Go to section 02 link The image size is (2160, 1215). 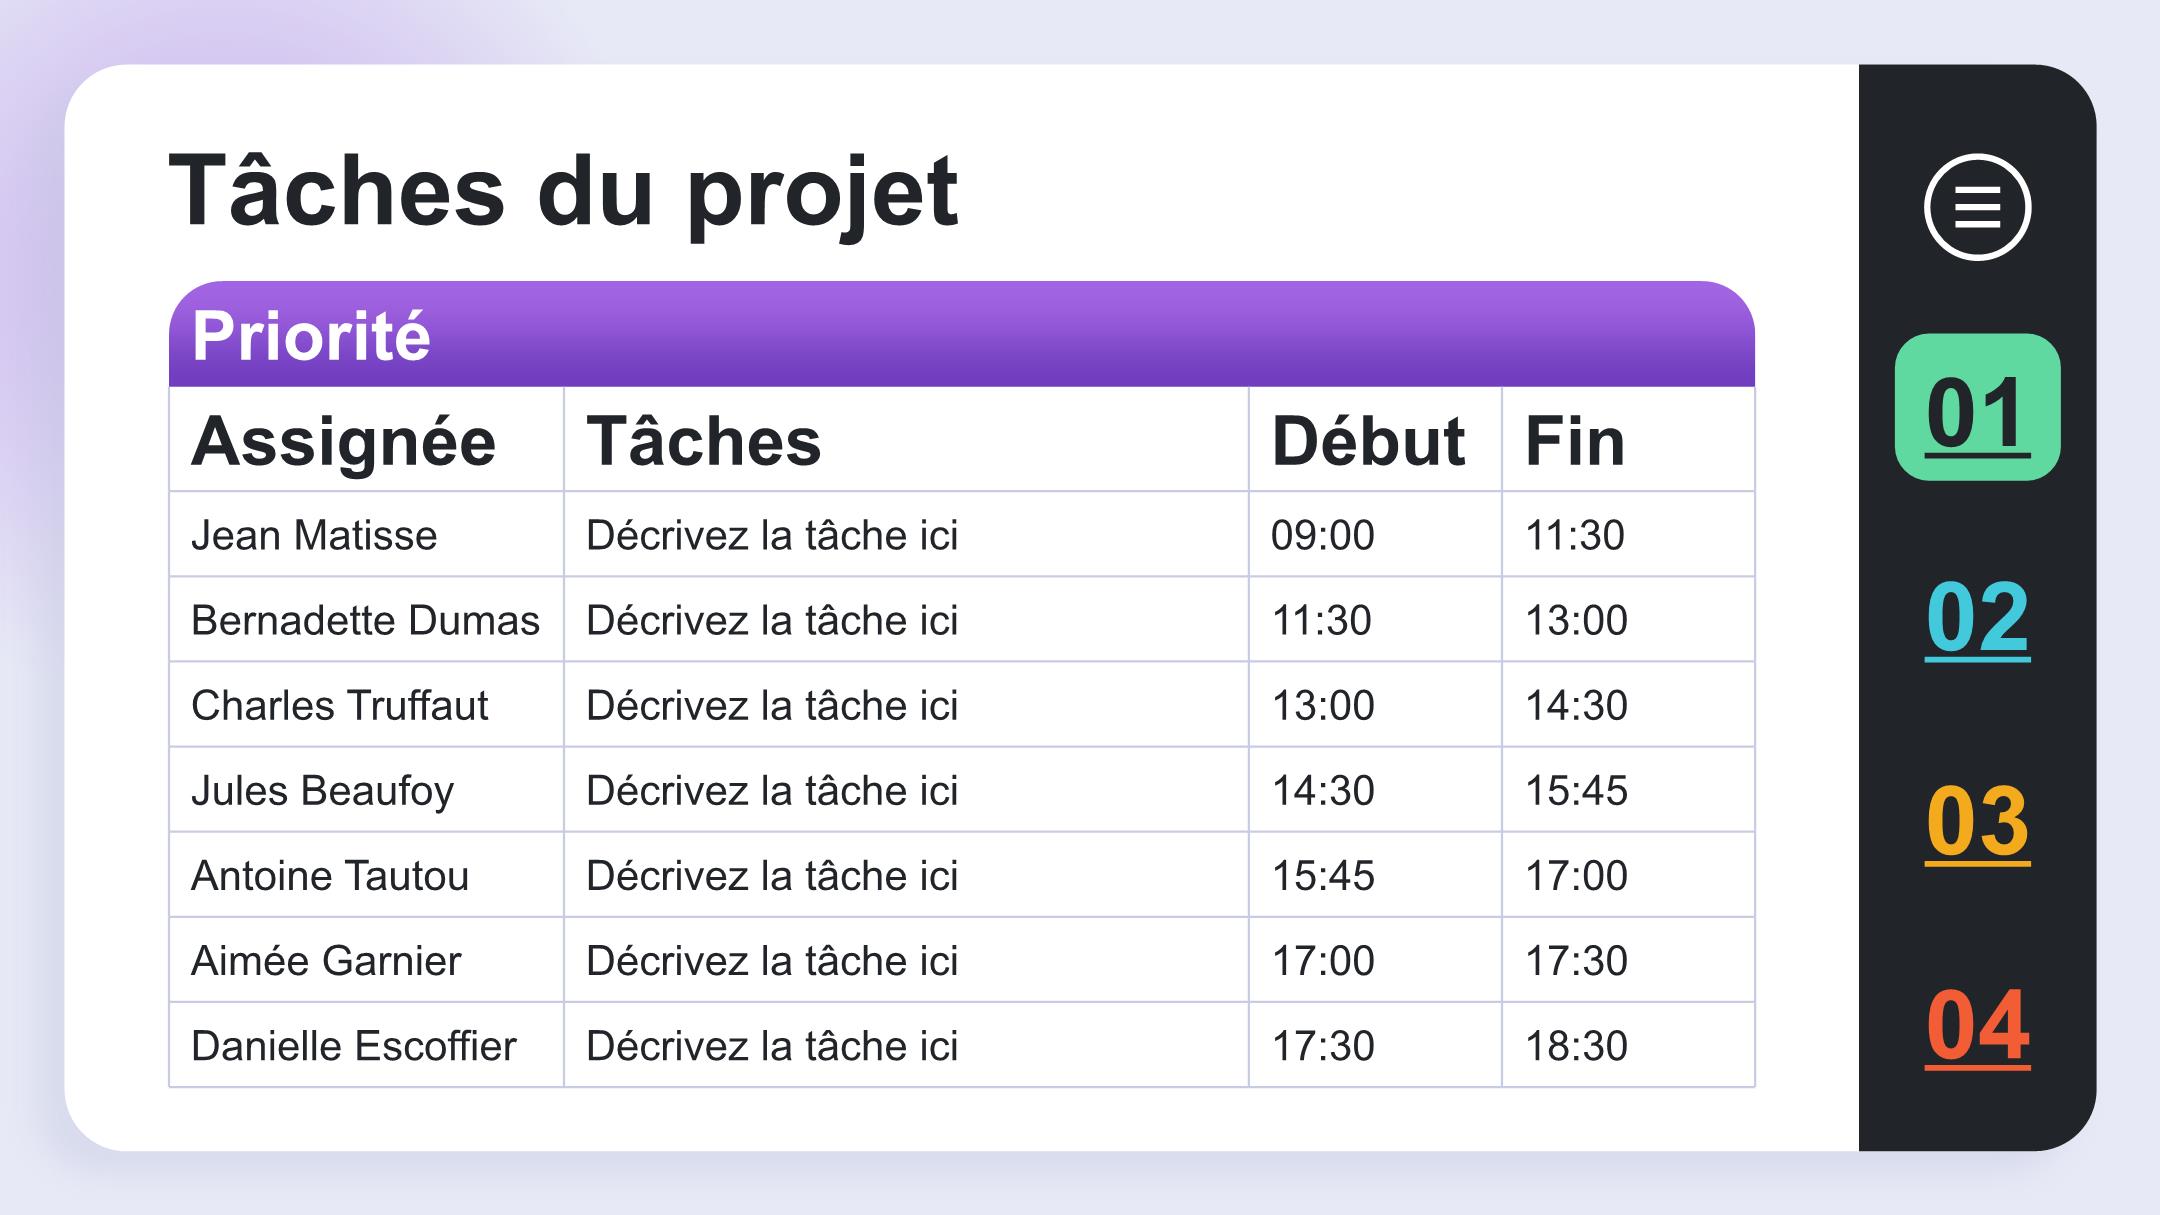1977,617
